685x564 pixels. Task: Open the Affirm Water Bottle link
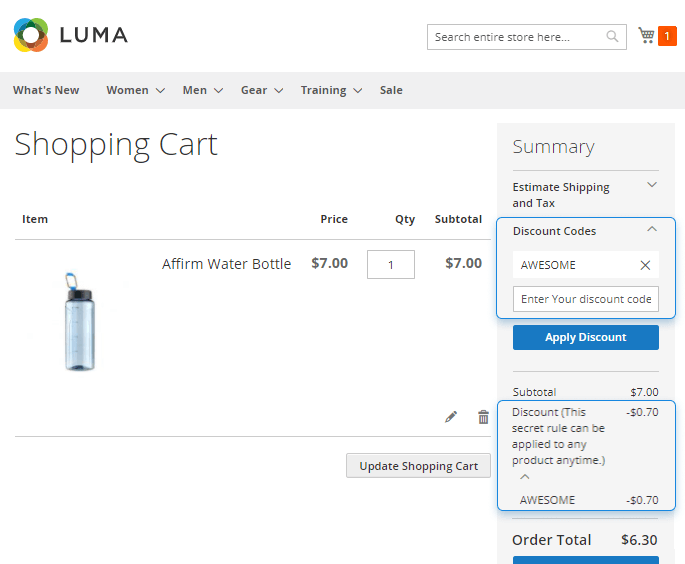click(x=226, y=264)
